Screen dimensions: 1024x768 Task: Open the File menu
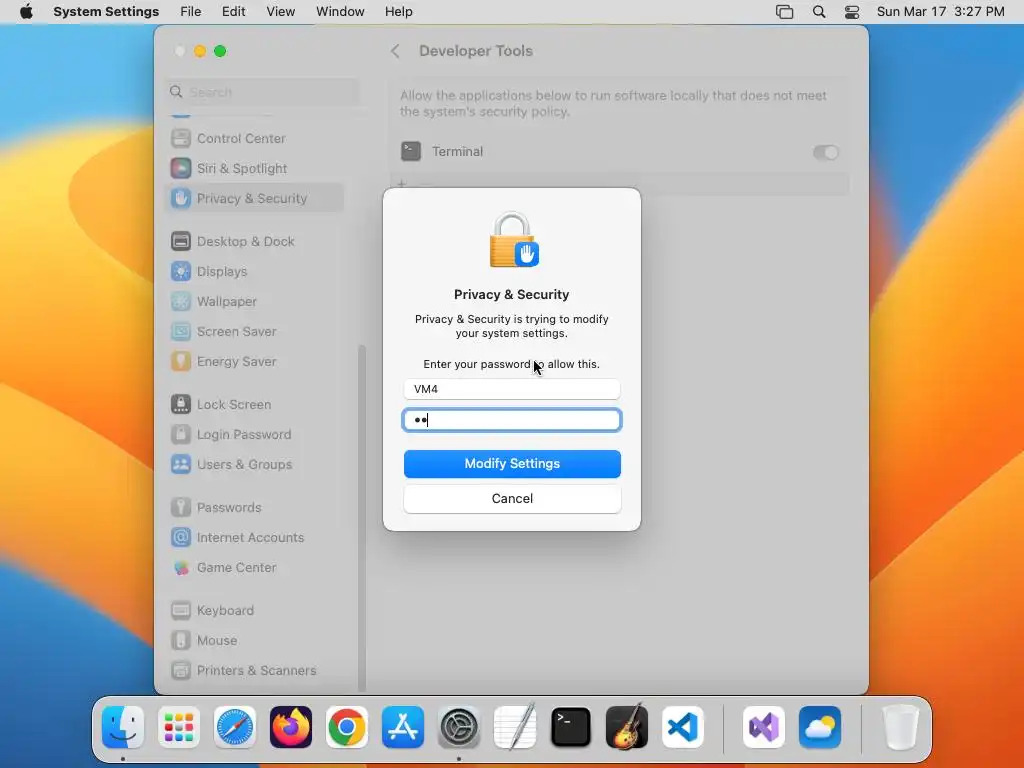pos(191,12)
